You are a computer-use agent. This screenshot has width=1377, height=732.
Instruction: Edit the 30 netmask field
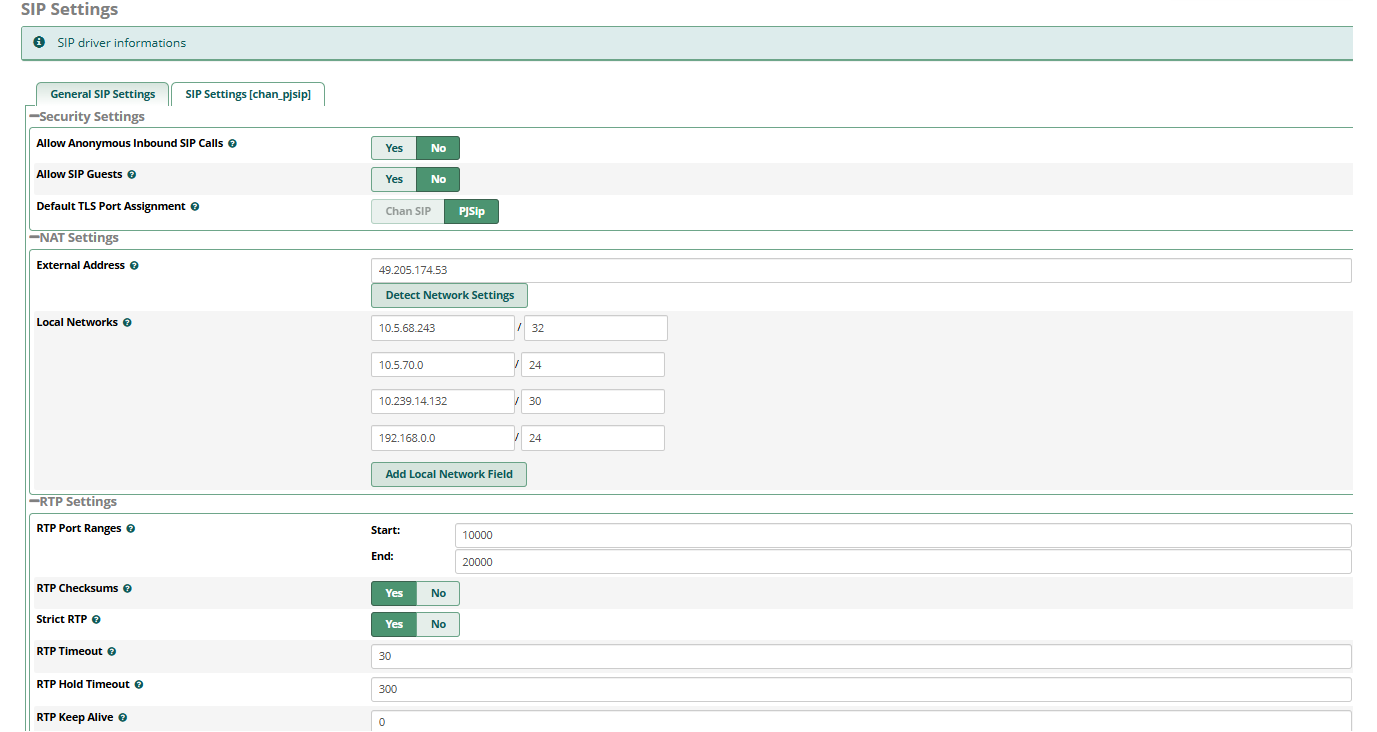coord(593,401)
